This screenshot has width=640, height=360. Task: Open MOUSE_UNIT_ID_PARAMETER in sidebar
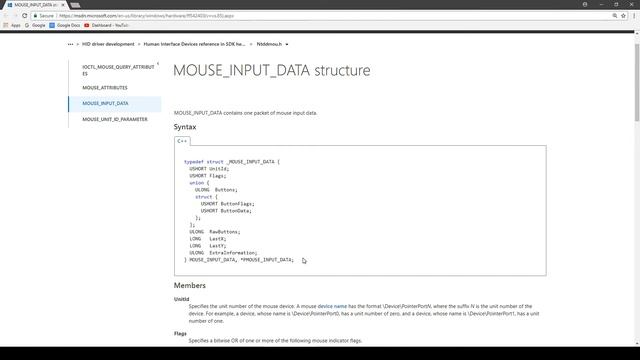(x=115, y=119)
